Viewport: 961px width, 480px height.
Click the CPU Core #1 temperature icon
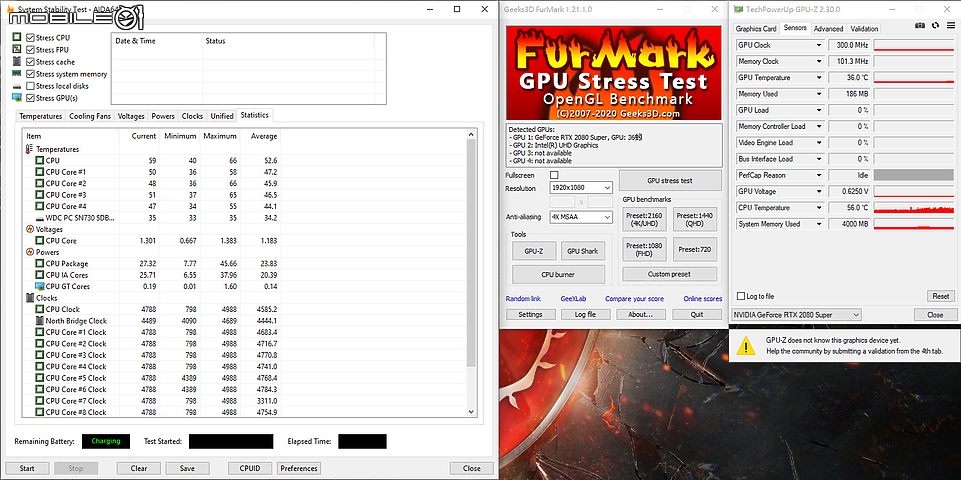39,172
